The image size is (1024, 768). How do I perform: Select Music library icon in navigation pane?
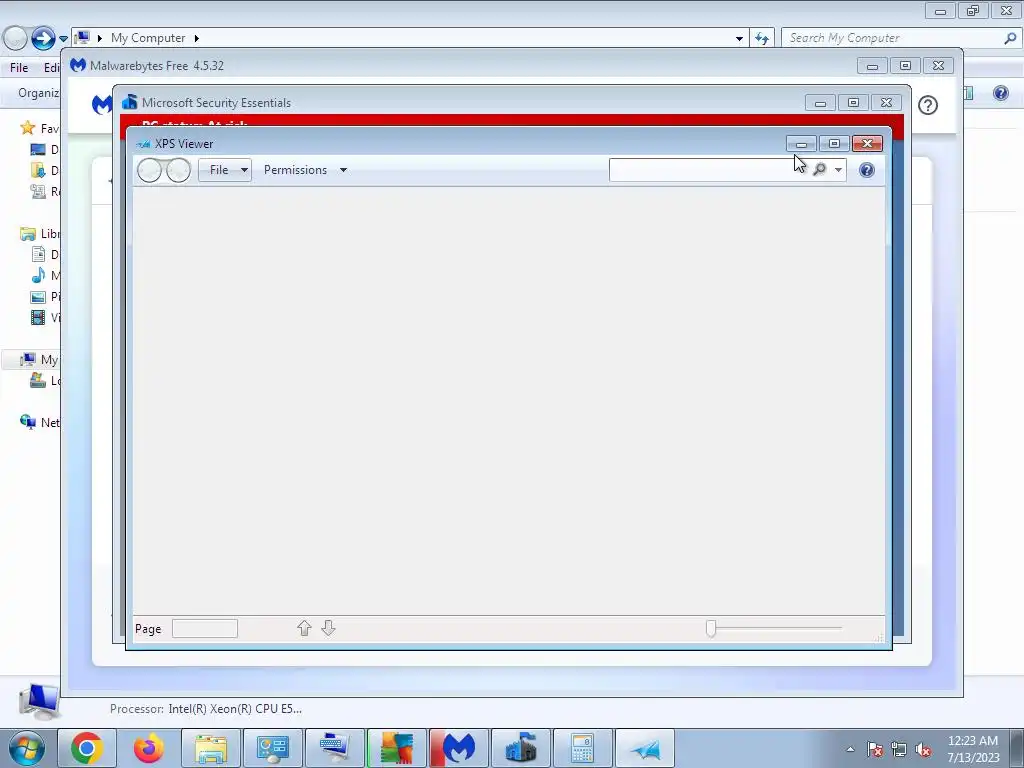(x=39, y=275)
